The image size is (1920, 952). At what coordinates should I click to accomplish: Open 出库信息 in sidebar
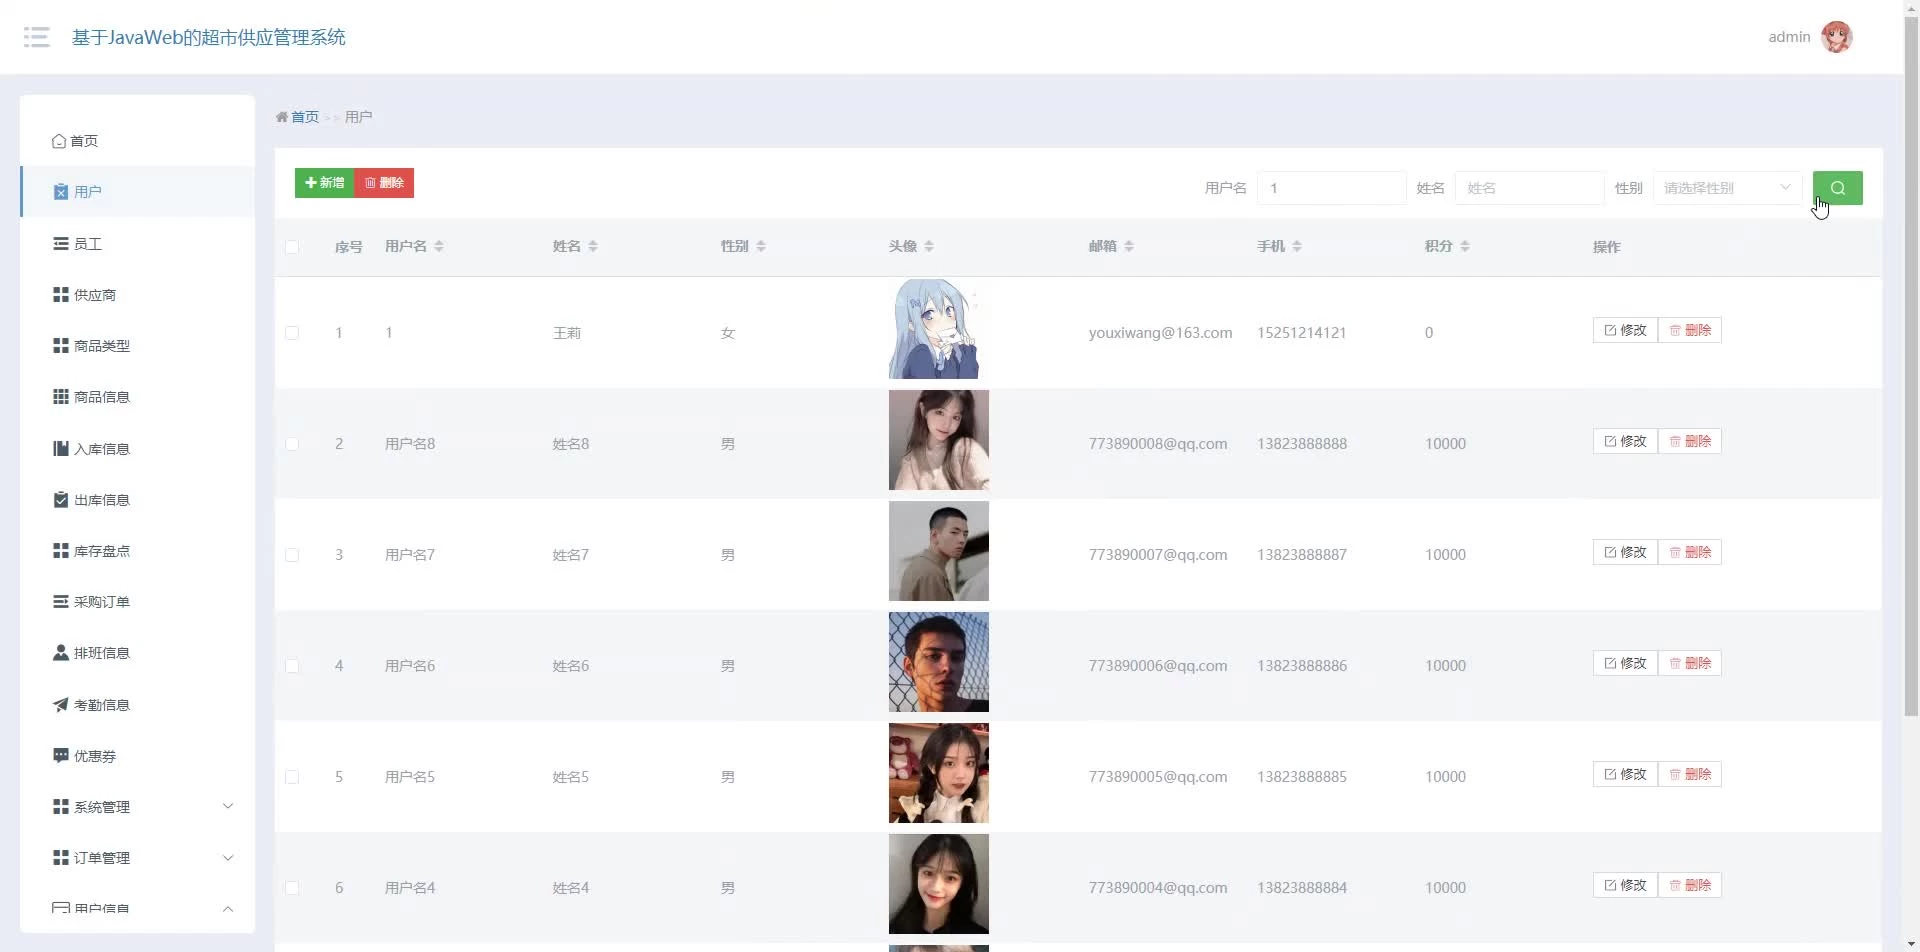[137, 500]
